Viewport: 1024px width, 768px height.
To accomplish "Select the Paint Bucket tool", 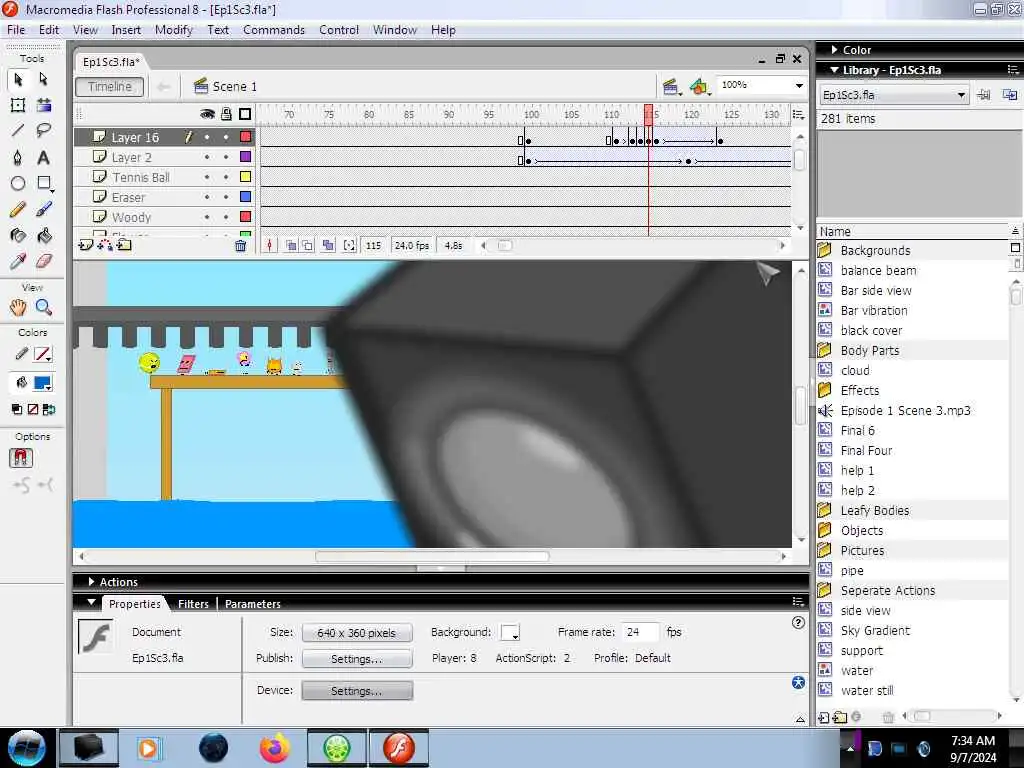I will click(x=44, y=236).
